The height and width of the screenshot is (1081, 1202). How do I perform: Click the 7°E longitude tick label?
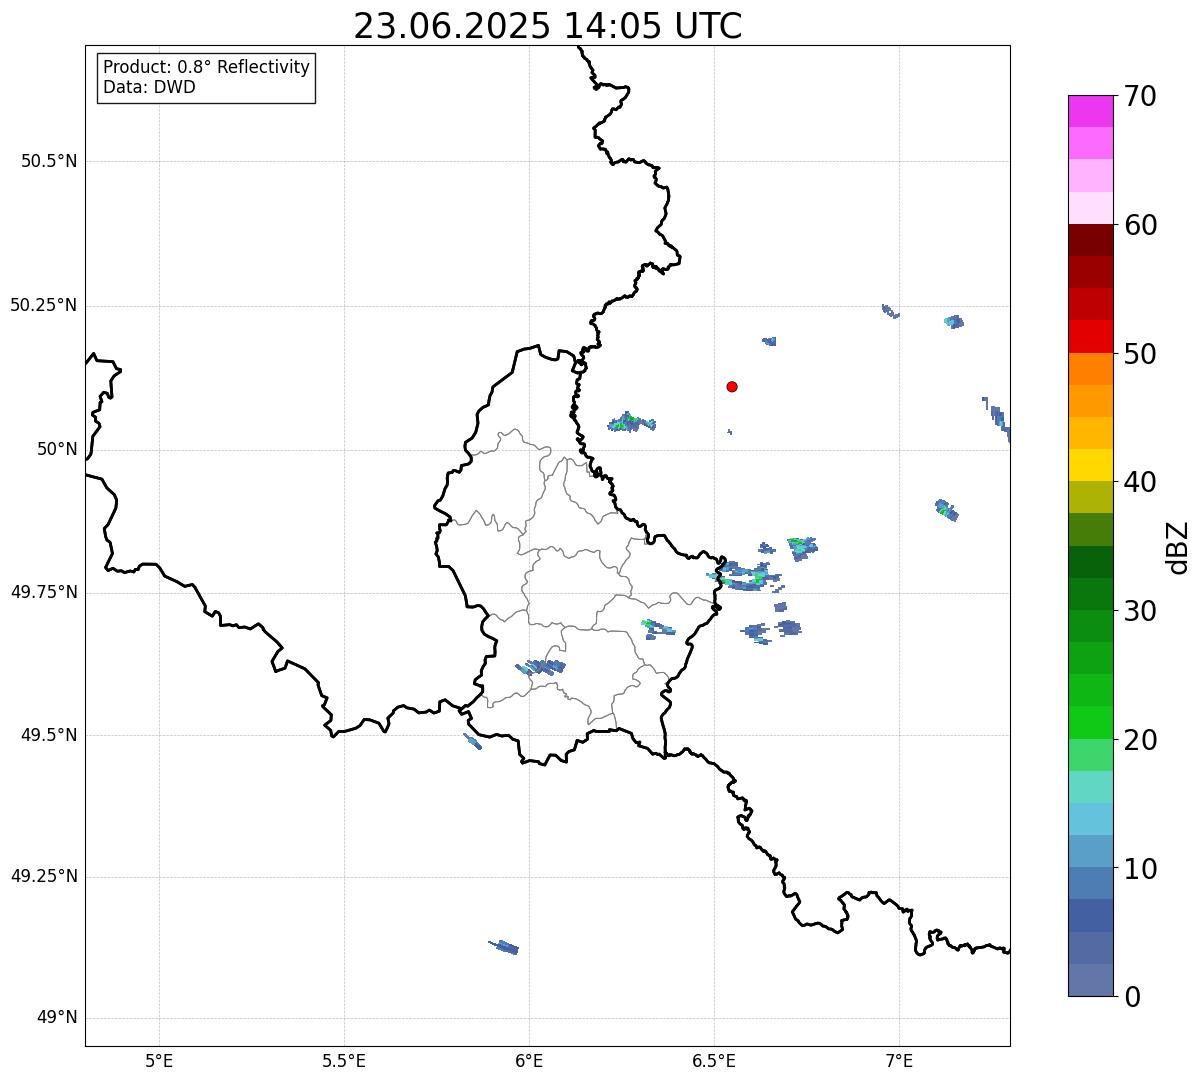(x=899, y=1061)
